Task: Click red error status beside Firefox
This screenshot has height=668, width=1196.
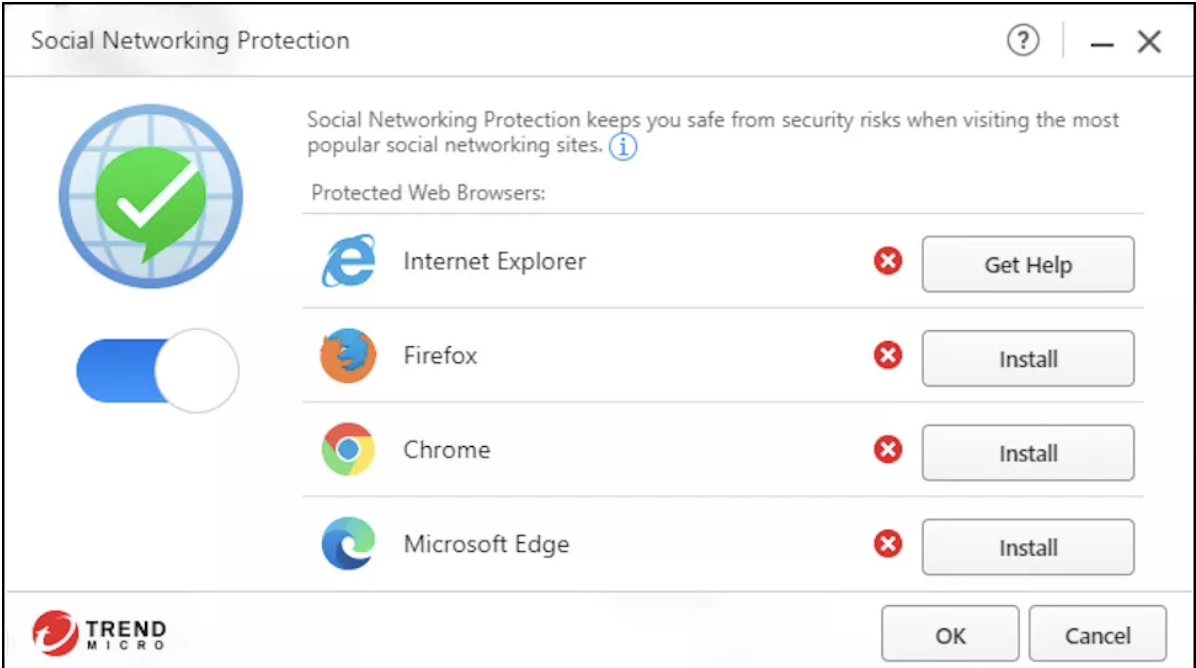Action: [x=888, y=355]
